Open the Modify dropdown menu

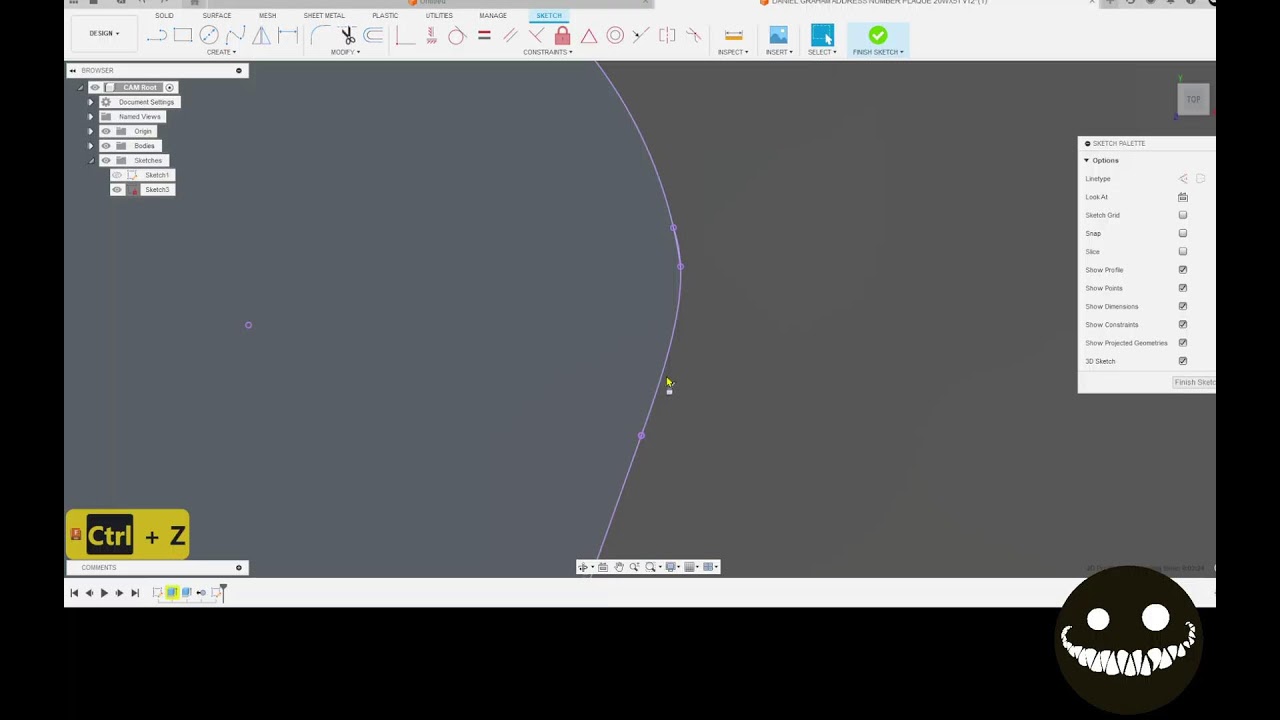pyautogui.click(x=344, y=52)
